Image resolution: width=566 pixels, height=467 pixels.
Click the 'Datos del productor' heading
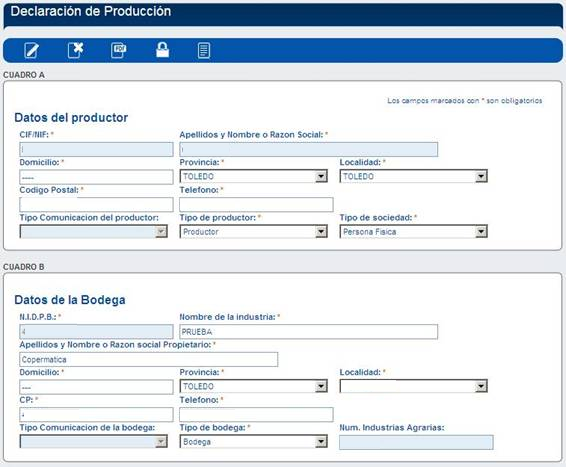[71, 118]
